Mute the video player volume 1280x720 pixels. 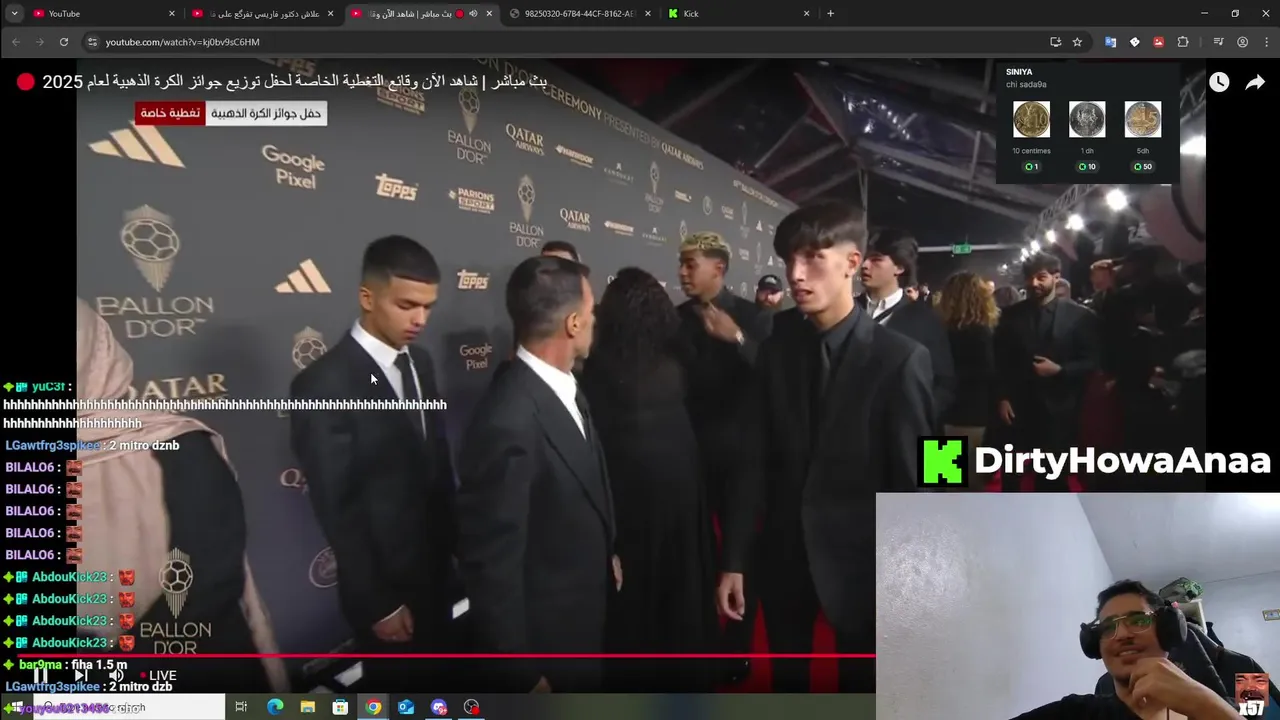tap(116, 676)
